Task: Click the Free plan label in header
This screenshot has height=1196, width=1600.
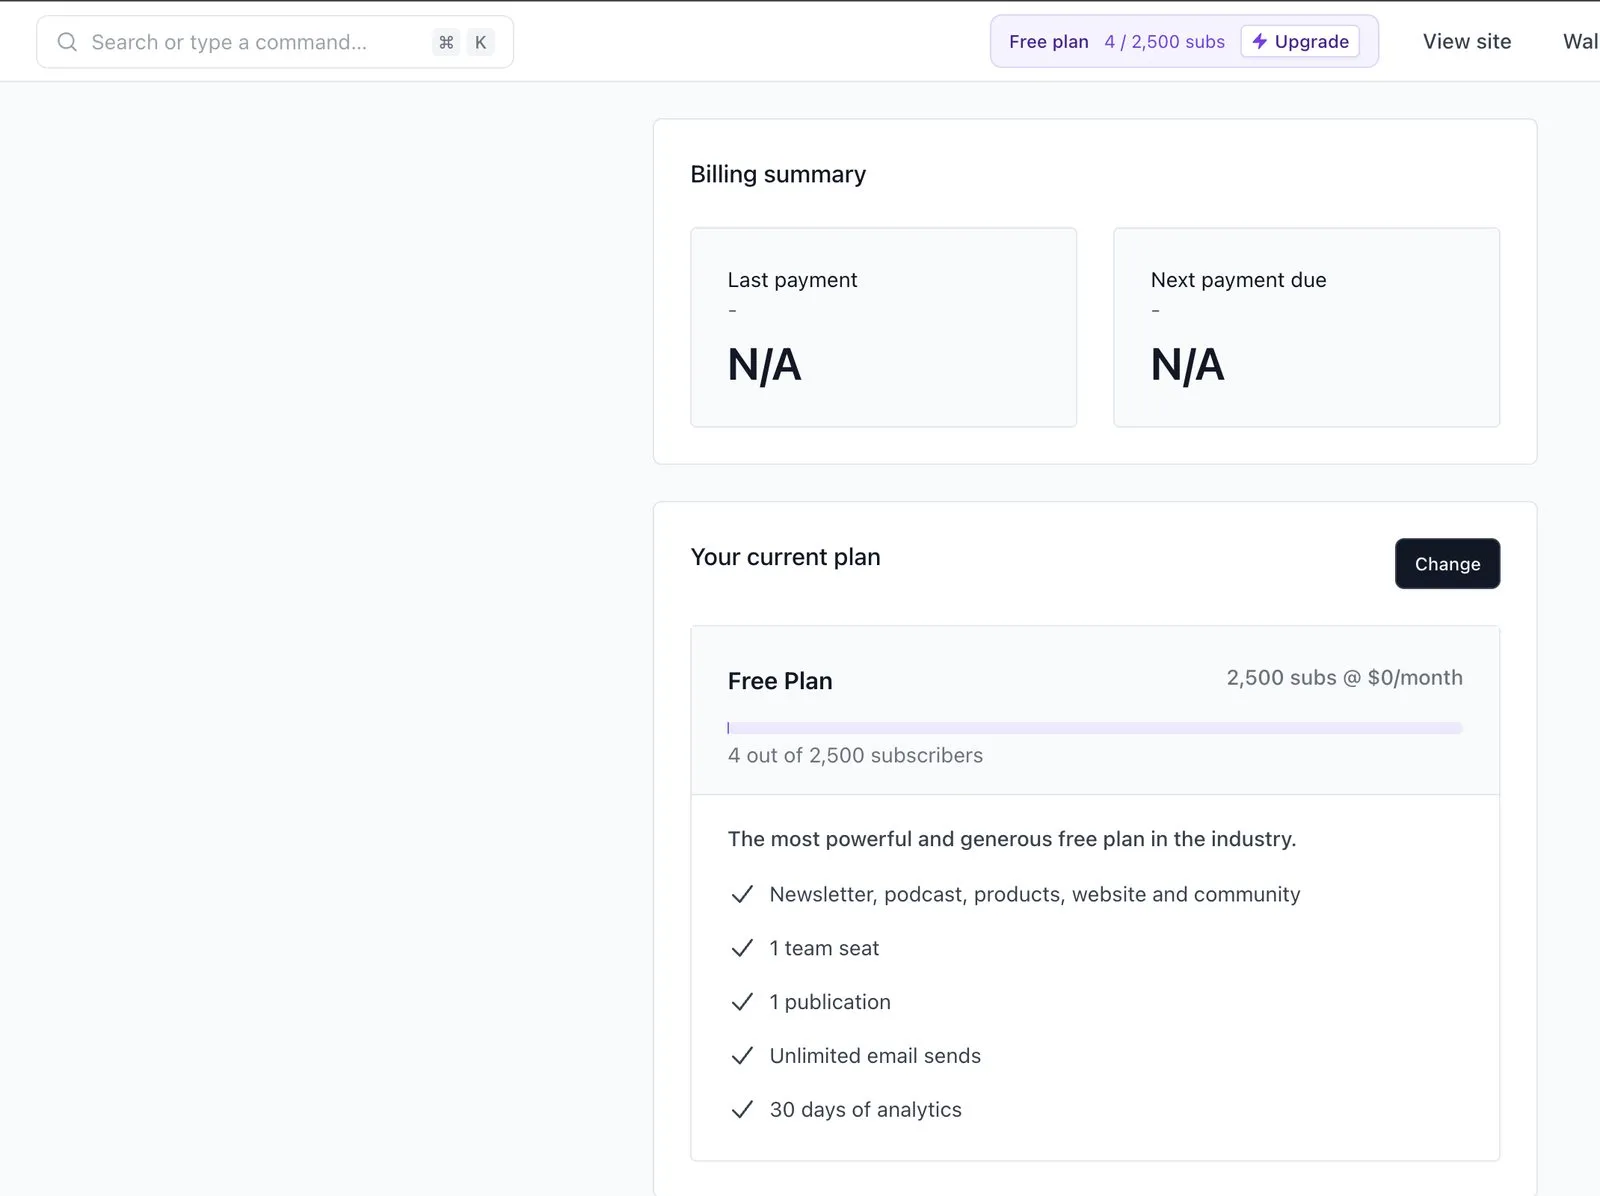Action: pyautogui.click(x=1049, y=42)
